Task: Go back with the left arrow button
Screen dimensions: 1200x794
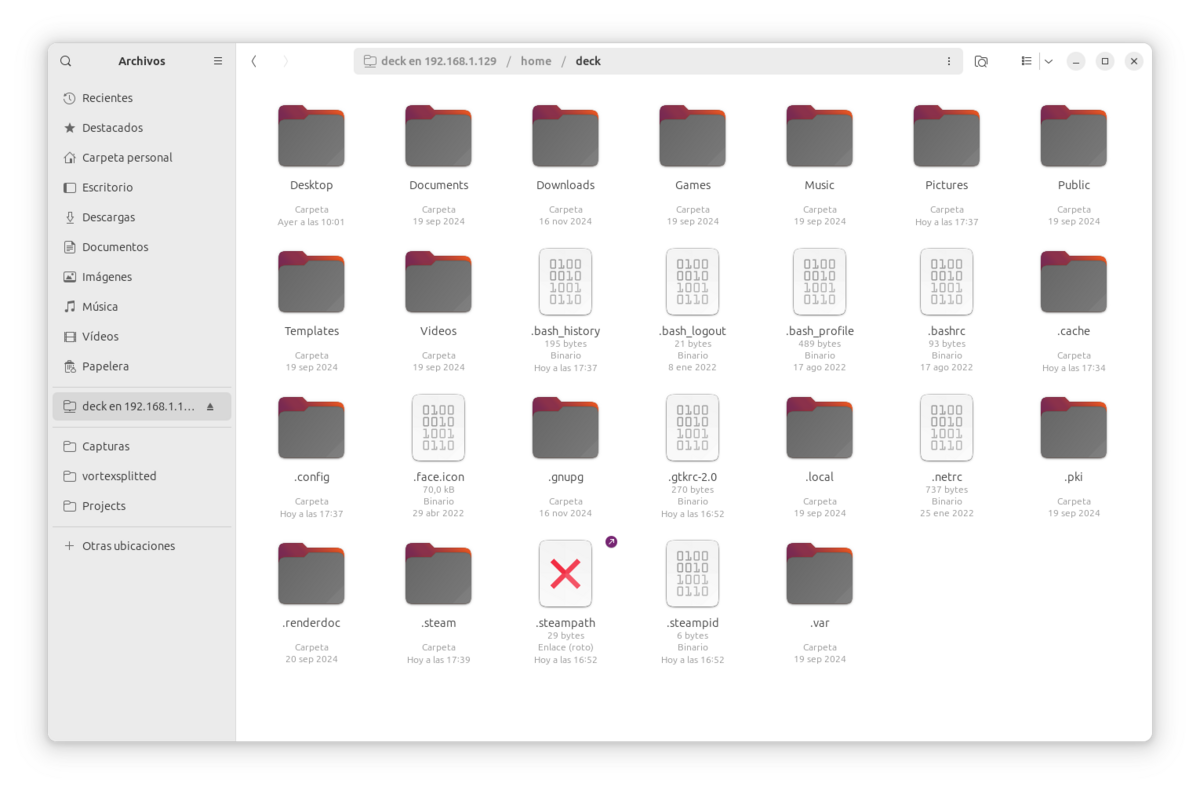Action: (x=254, y=61)
